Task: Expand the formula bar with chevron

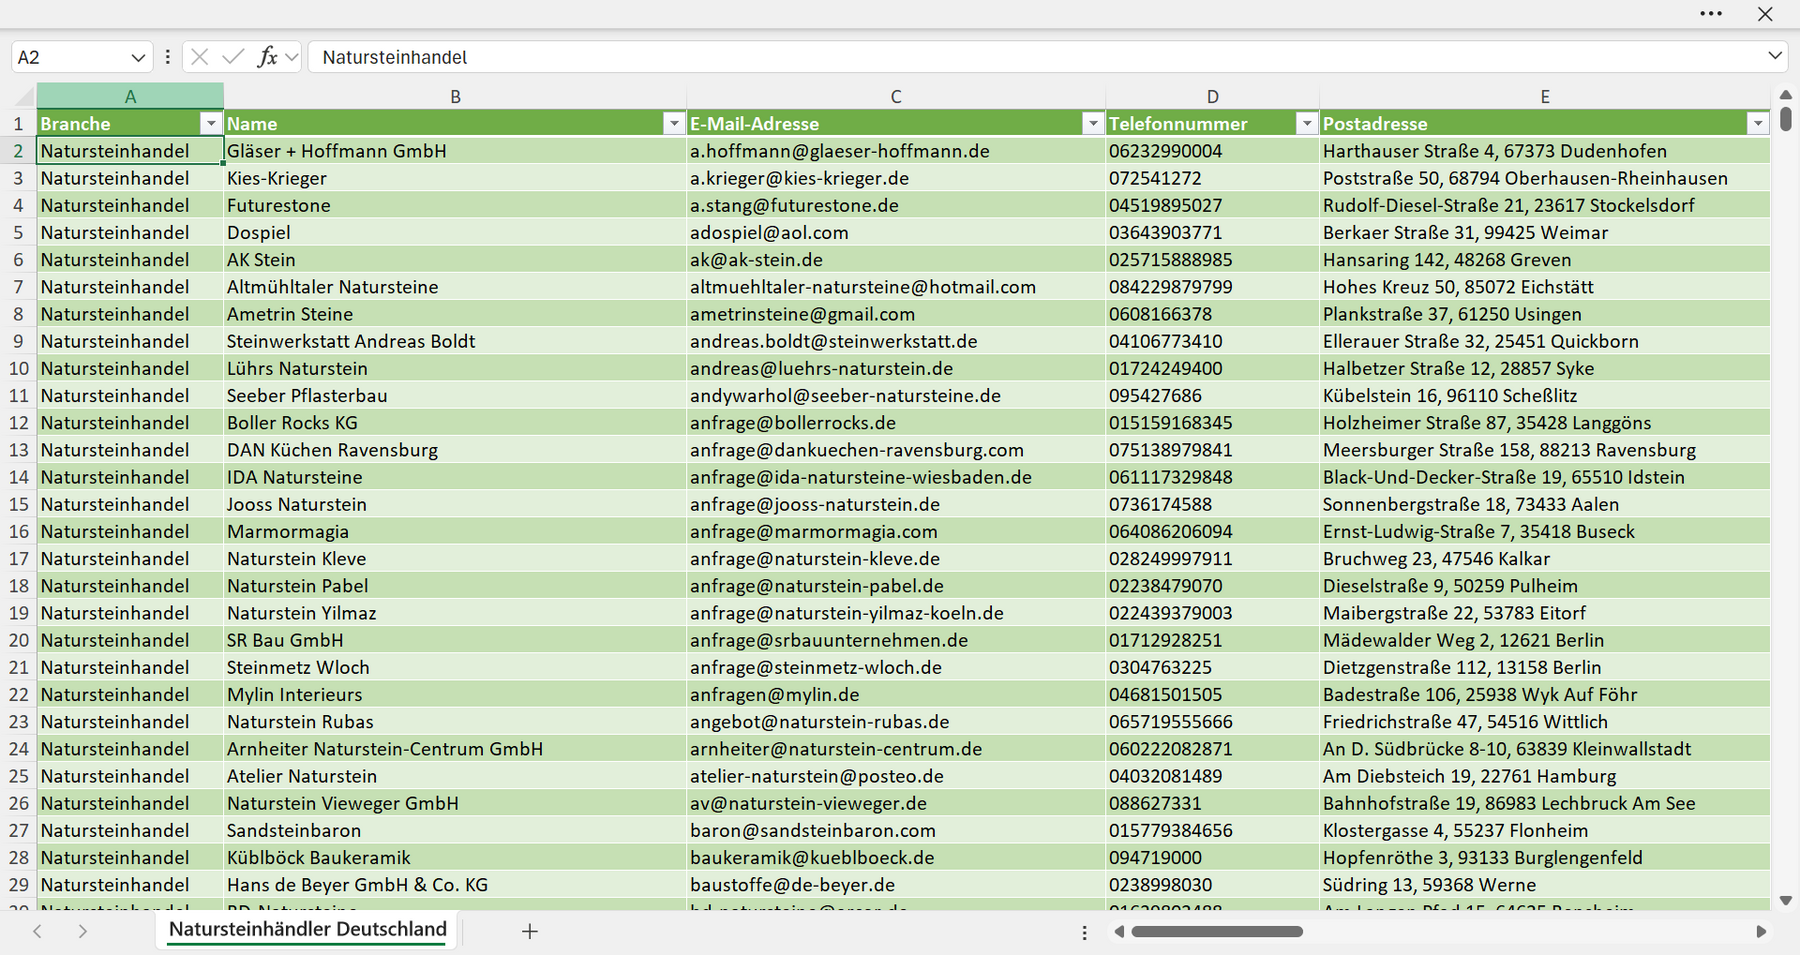Action: [1775, 56]
